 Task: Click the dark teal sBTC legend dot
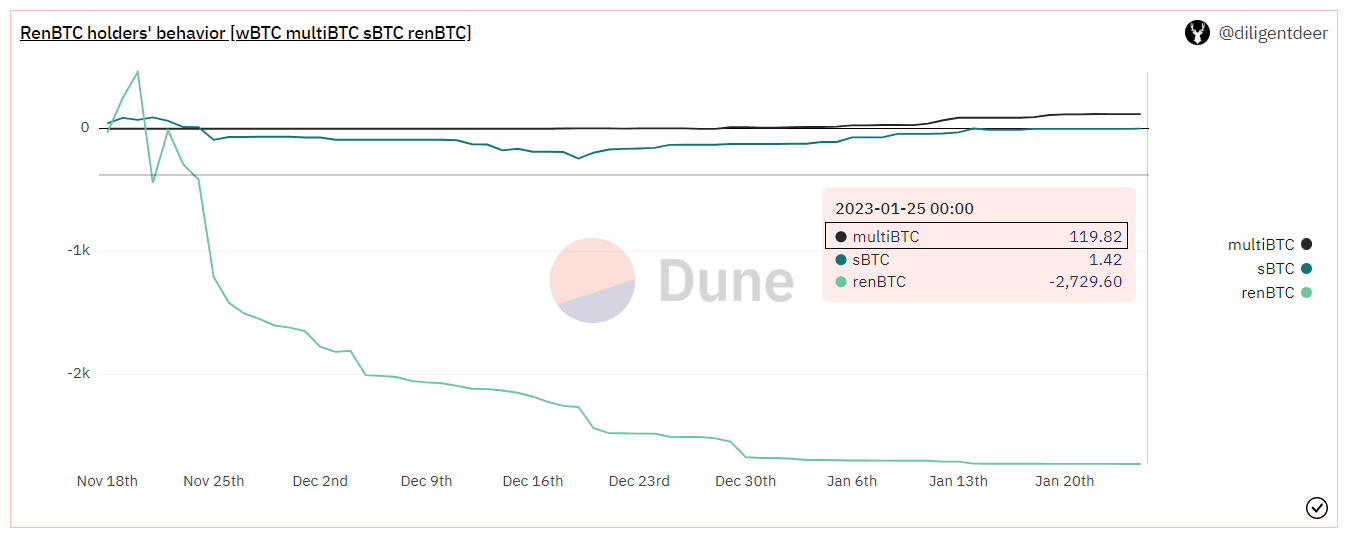click(1307, 269)
